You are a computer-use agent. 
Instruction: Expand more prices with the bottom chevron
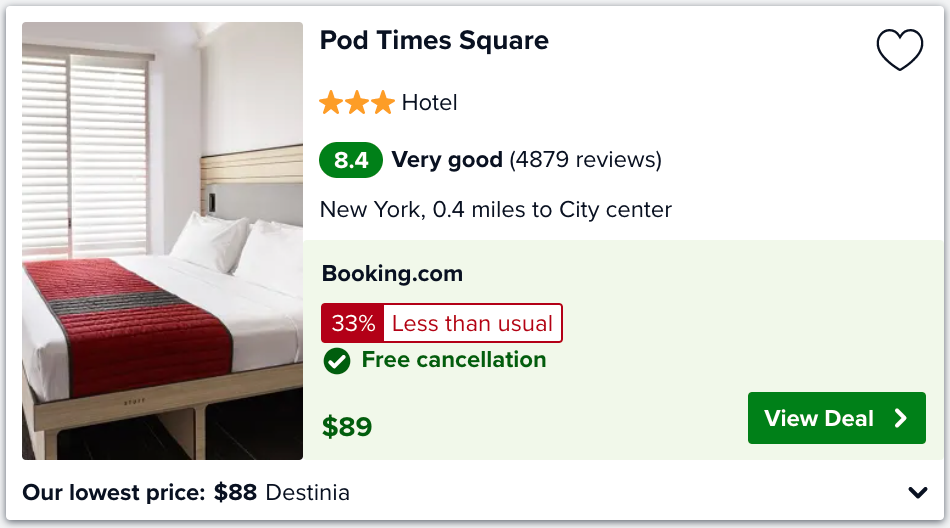click(918, 492)
